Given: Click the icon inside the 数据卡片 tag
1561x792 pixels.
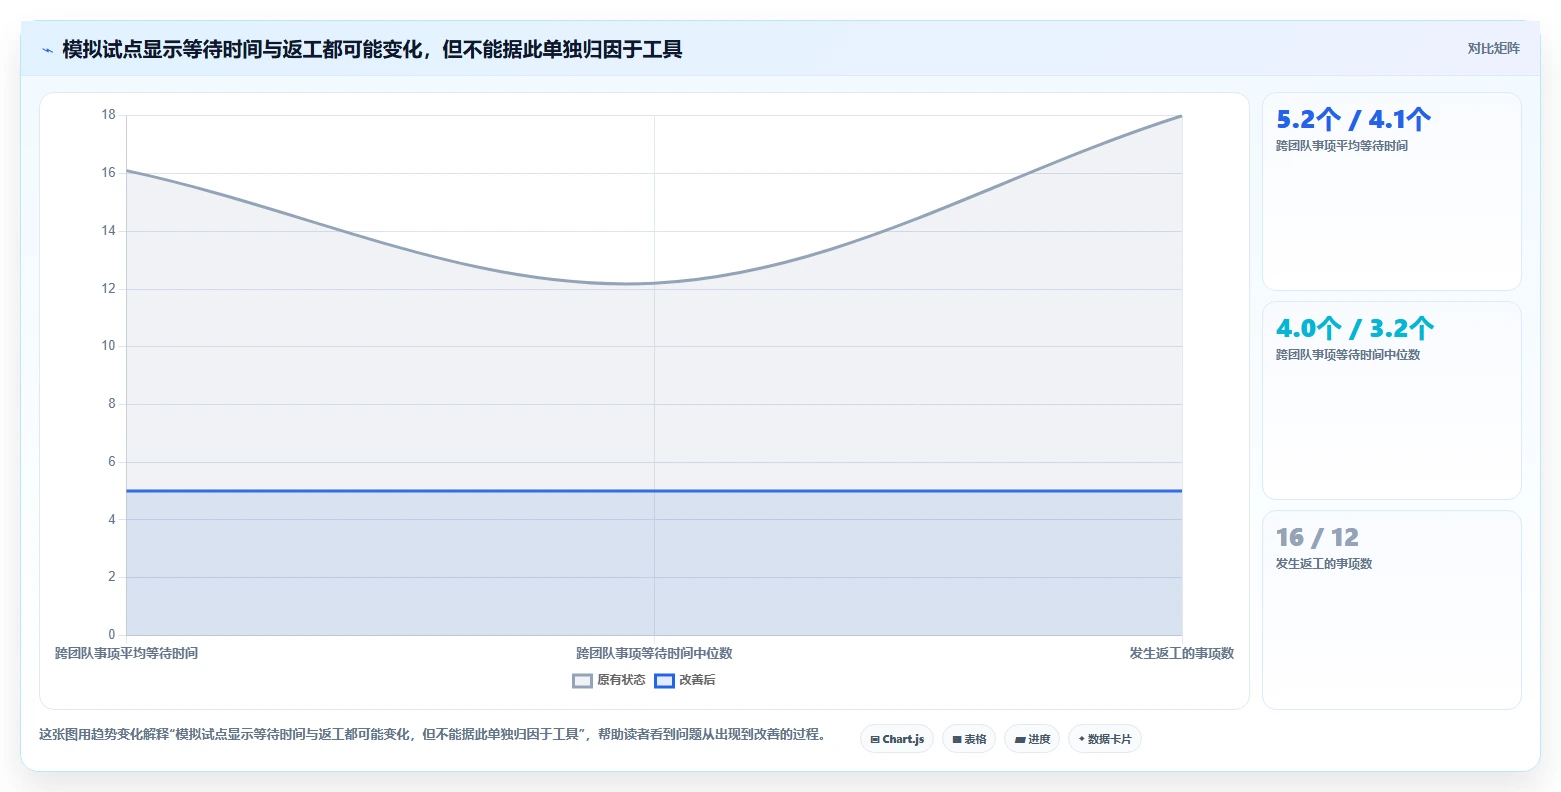Looking at the screenshot, I should [1082, 739].
